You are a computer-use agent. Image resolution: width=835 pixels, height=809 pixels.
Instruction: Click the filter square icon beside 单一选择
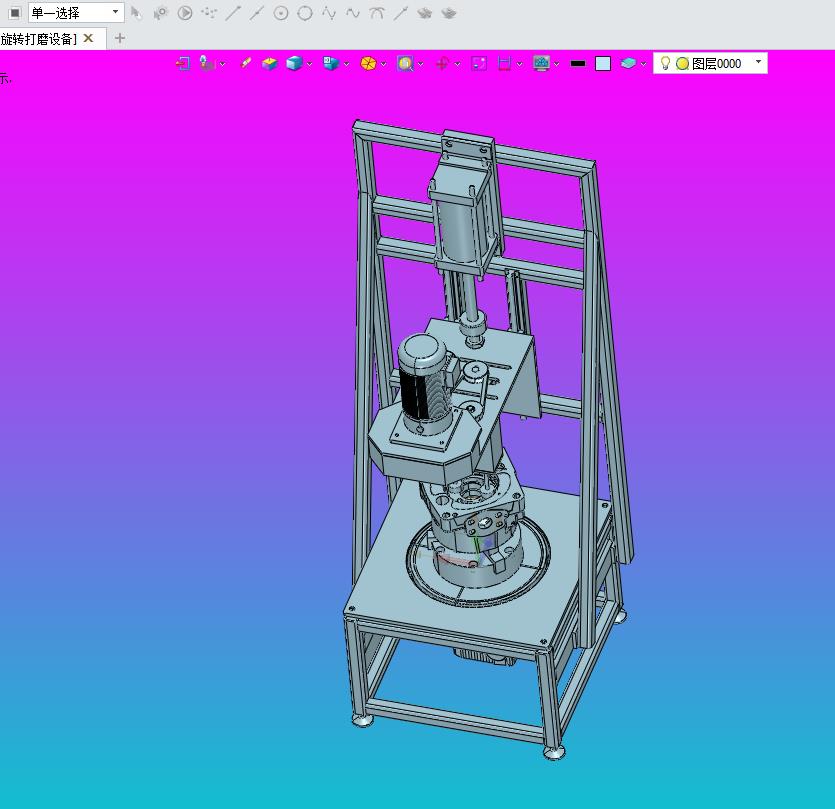pyautogui.click(x=15, y=13)
